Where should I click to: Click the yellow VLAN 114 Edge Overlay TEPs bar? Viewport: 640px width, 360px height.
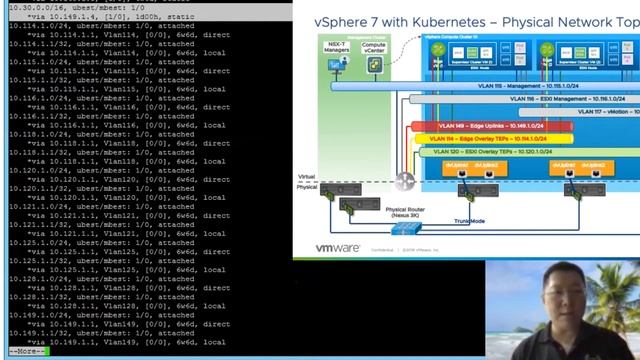point(494,139)
